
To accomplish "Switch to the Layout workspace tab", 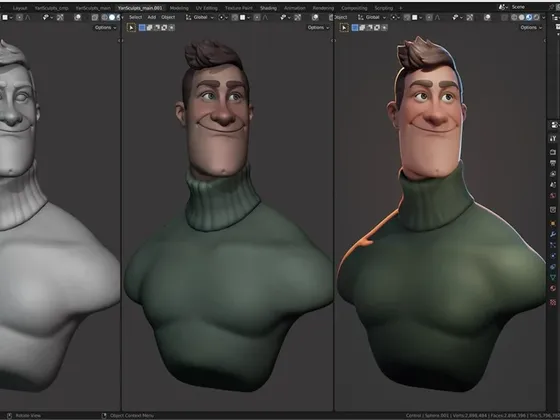I will [x=20, y=8].
